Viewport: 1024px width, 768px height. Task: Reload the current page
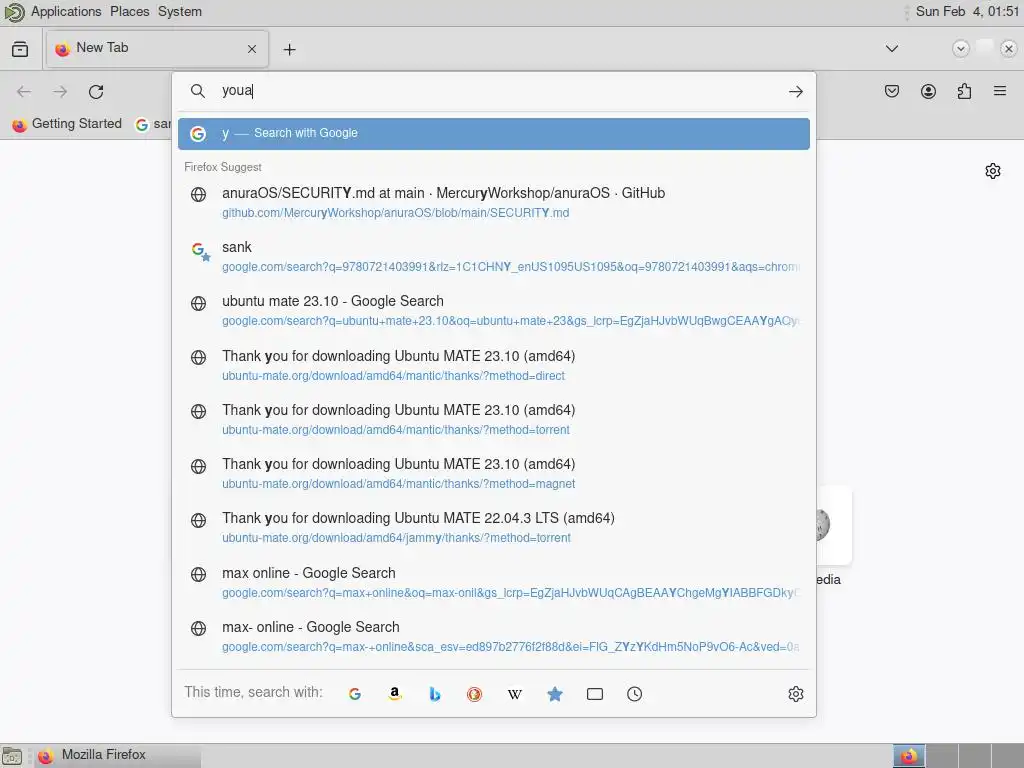tap(96, 91)
